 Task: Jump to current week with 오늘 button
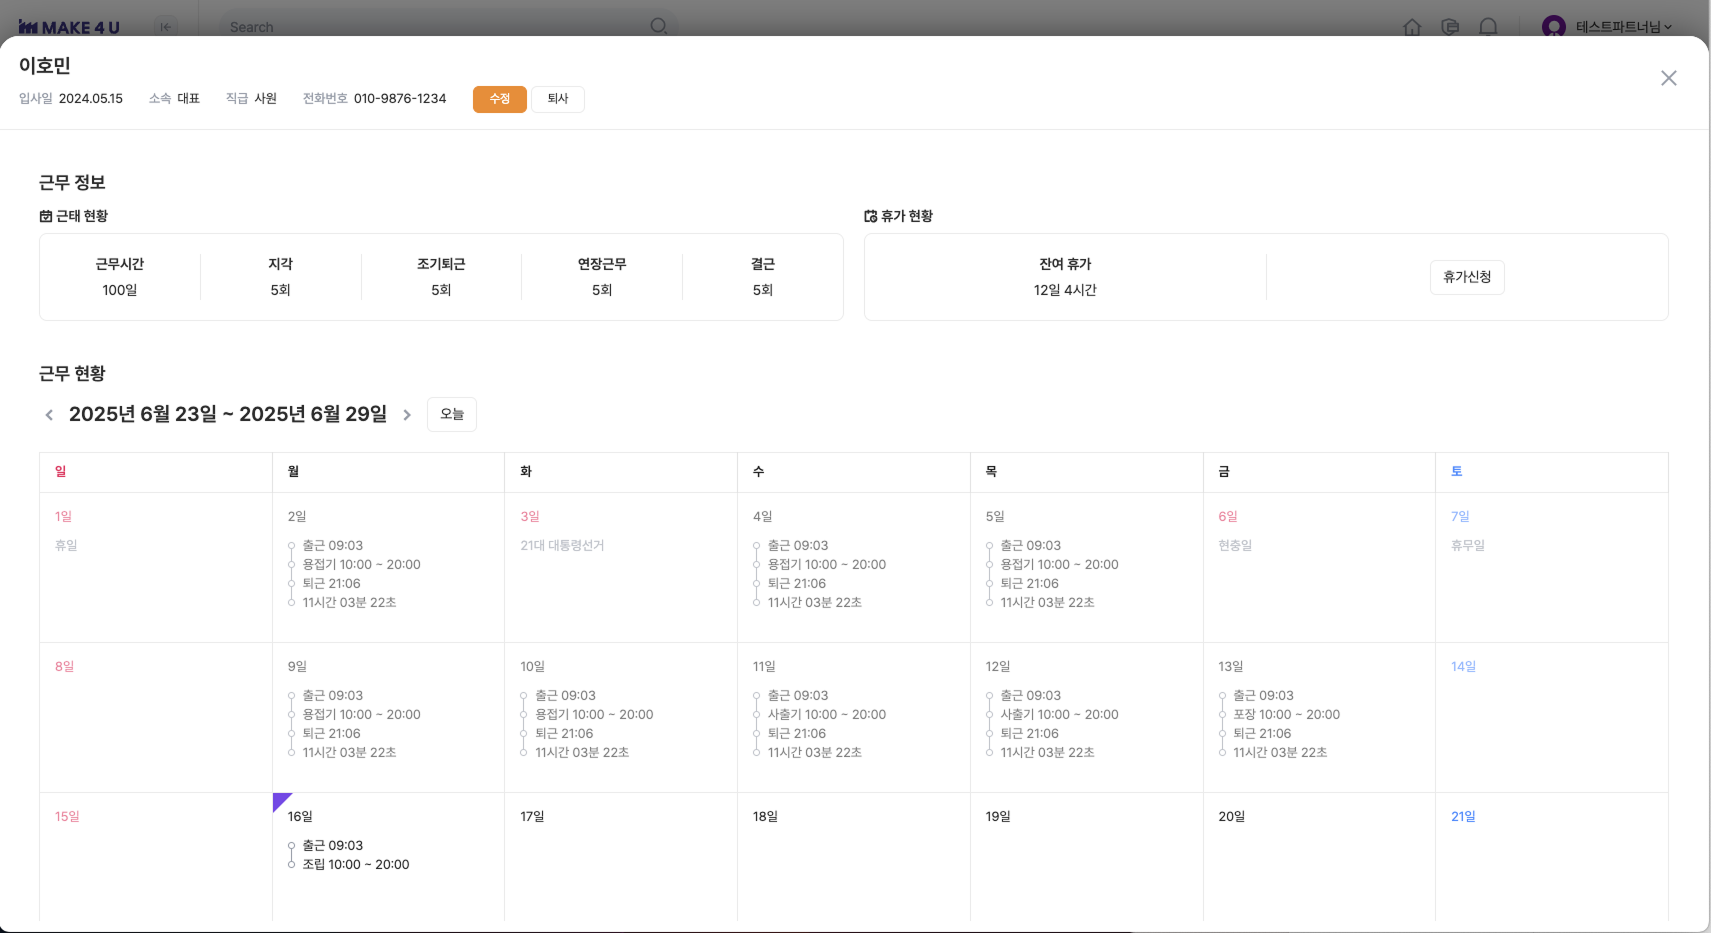[452, 414]
